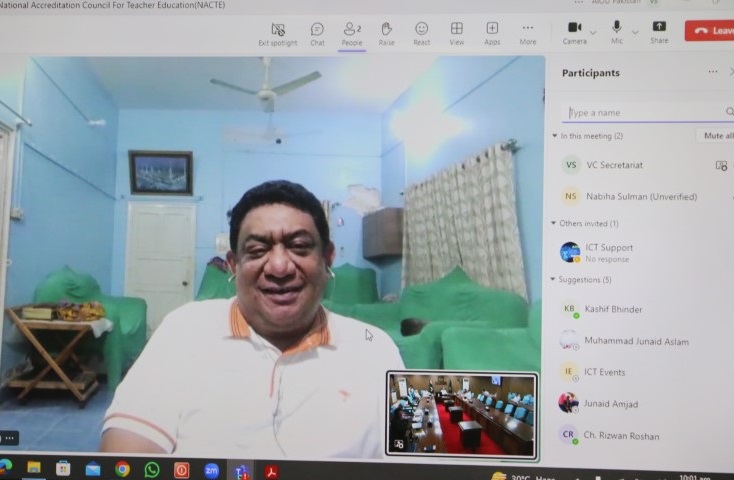Open WhatsApp from the taskbar

[152, 470]
